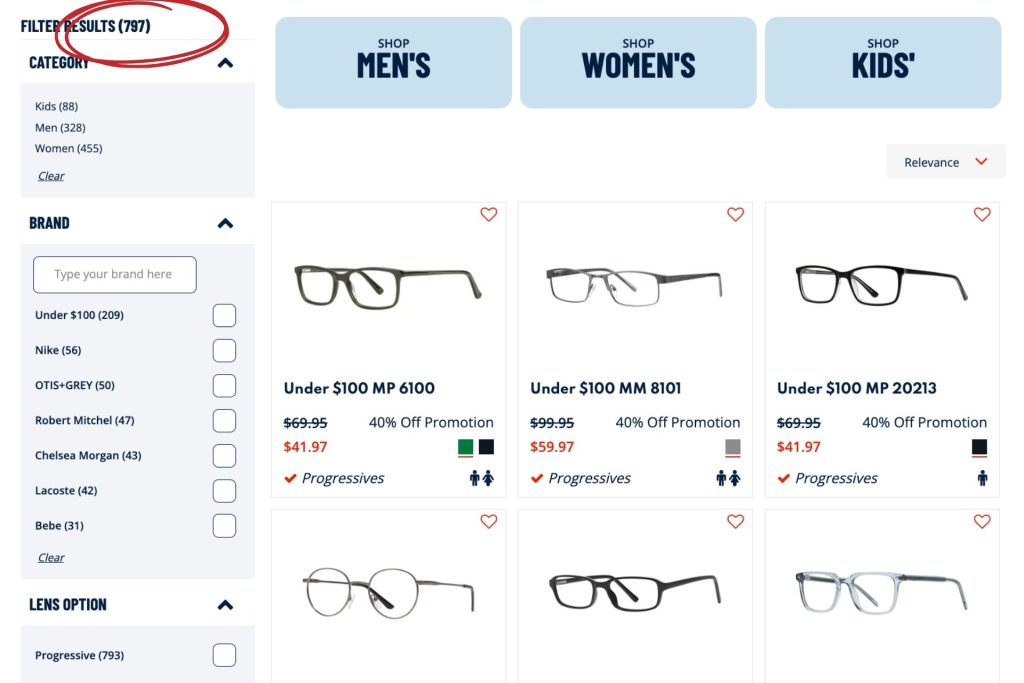1024x683 pixels.
Task: Click the men's figure icon under MP 20213
Action: pos(981,478)
